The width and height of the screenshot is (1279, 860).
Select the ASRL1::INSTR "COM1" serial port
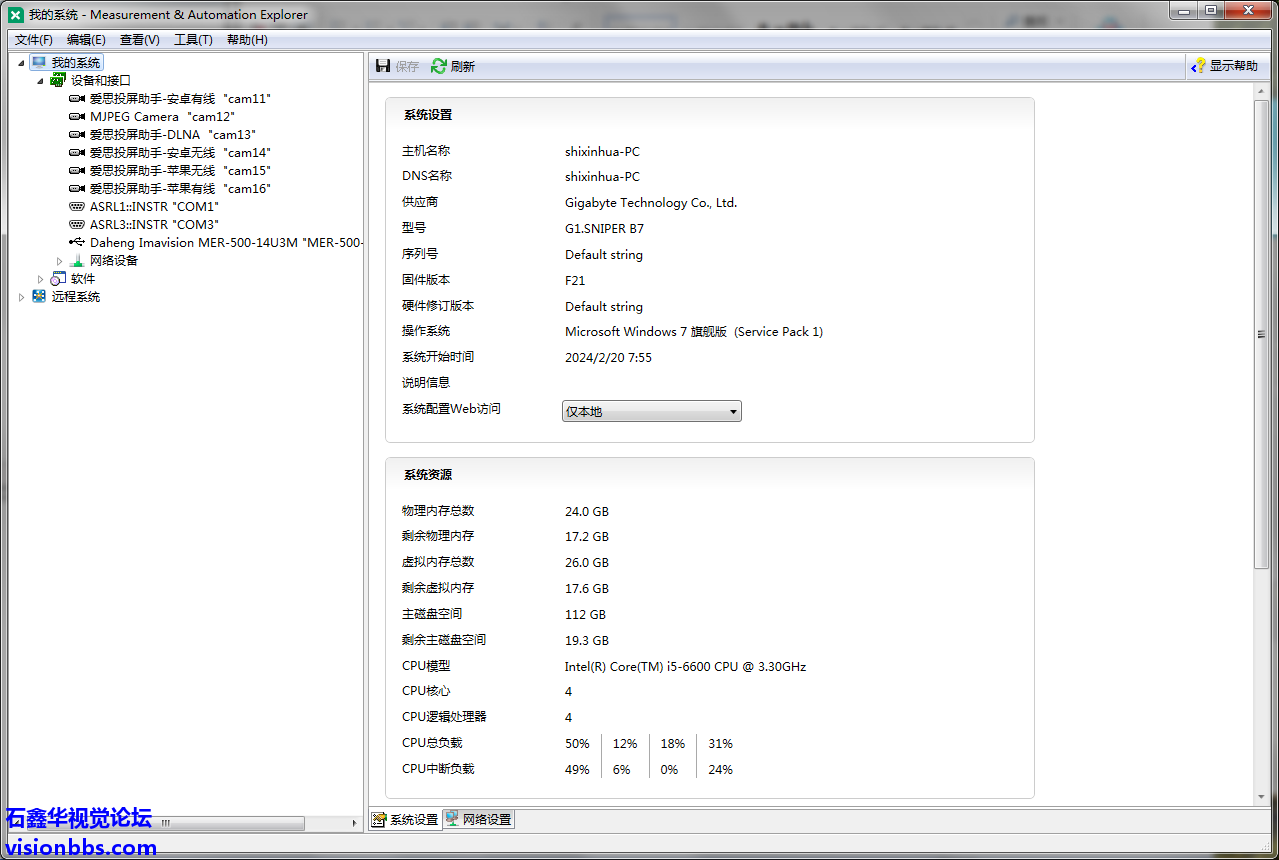pos(153,207)
